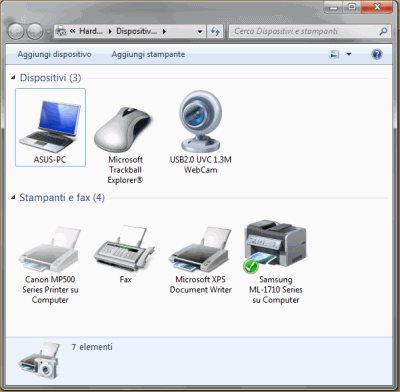The image size is (400, 392).
Task: Click the Hard... breadcrumb segment
Action: click(x=91, y=31)
